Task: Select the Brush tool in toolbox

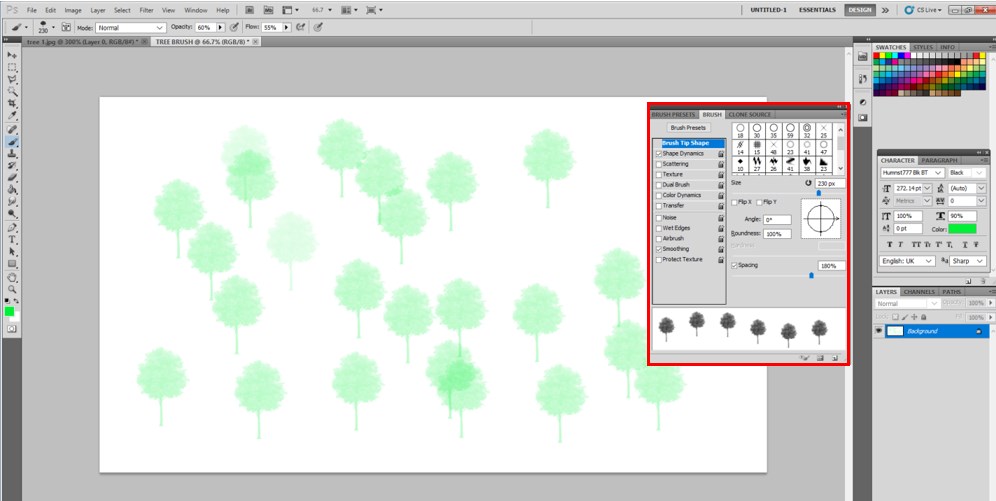Action: [12, 142]
